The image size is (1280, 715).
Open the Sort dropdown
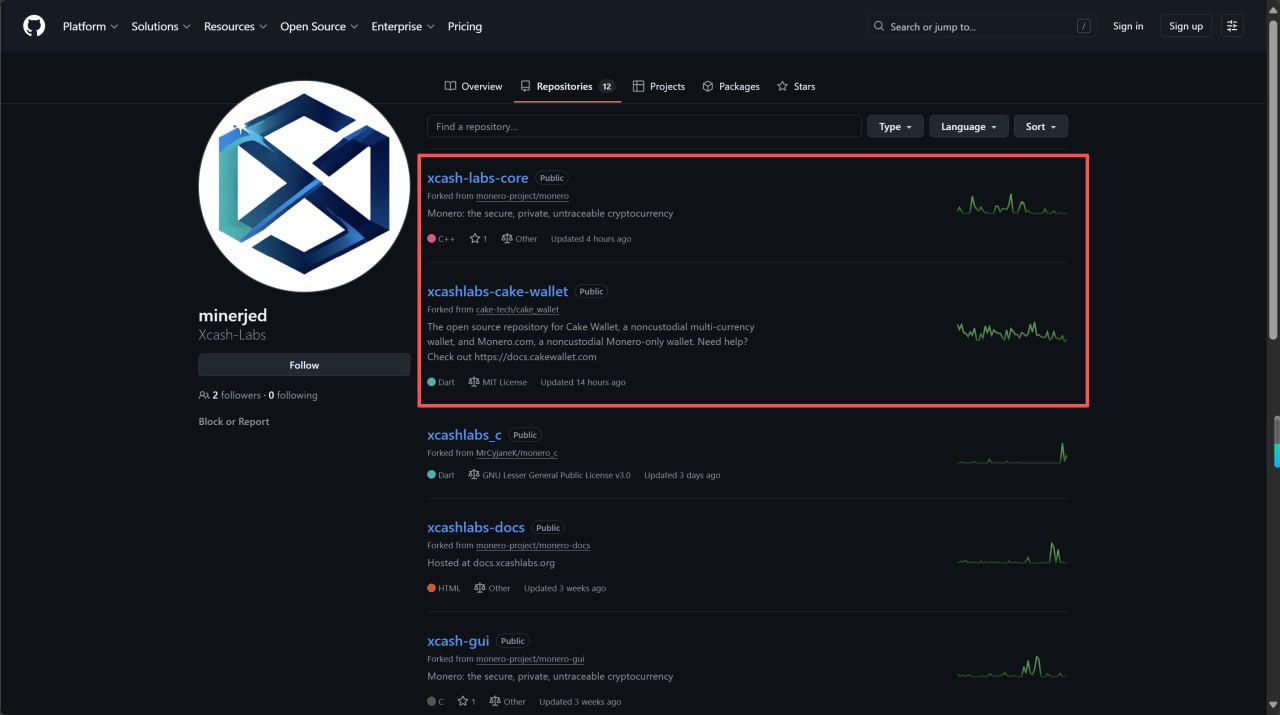pyautogui.click(x=1041, y=127)
